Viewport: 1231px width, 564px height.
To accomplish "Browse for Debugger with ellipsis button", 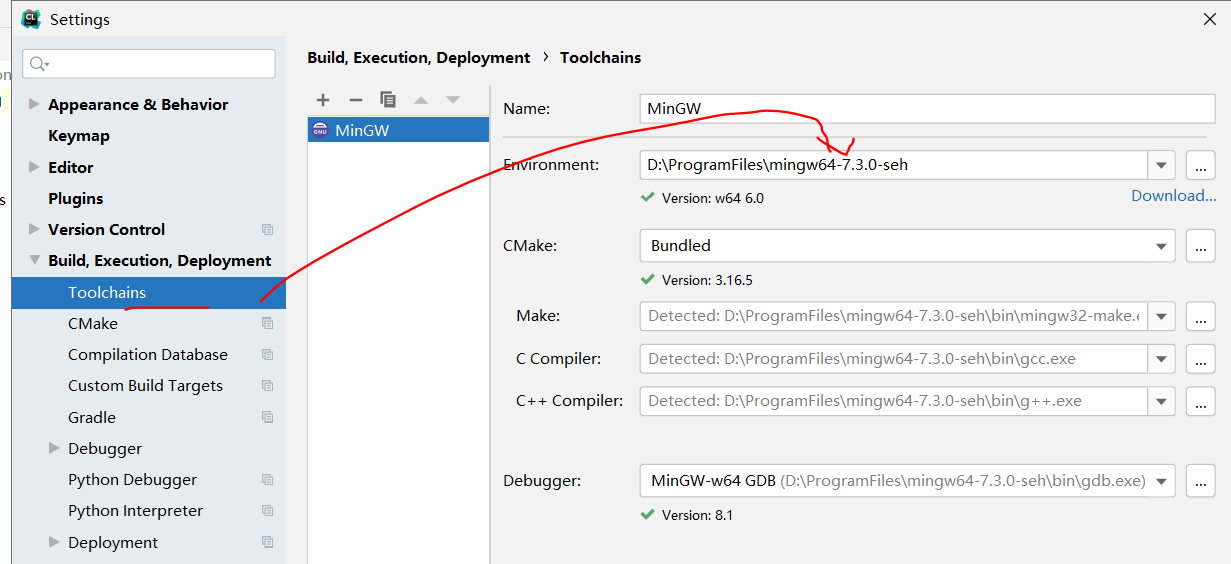I will pos(1200,481).
